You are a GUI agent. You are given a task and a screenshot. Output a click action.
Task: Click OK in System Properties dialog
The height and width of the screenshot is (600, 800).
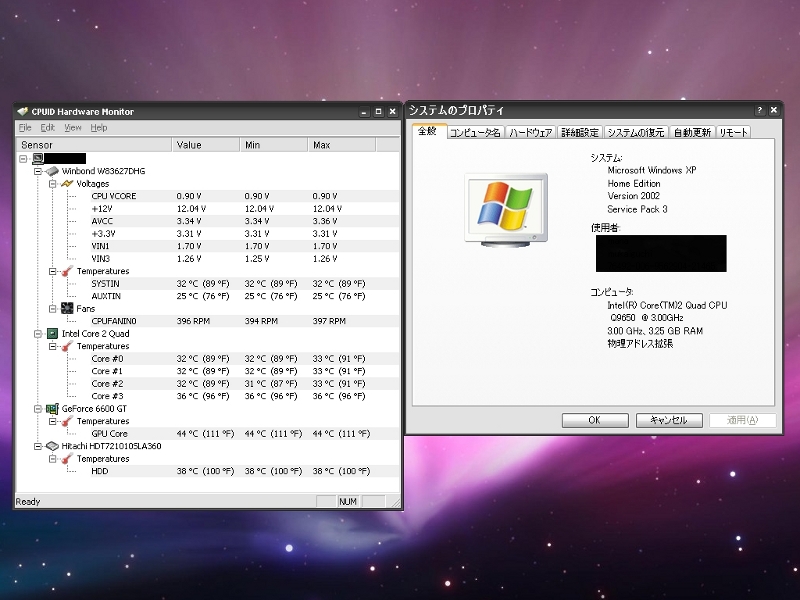tap(595, 420)
